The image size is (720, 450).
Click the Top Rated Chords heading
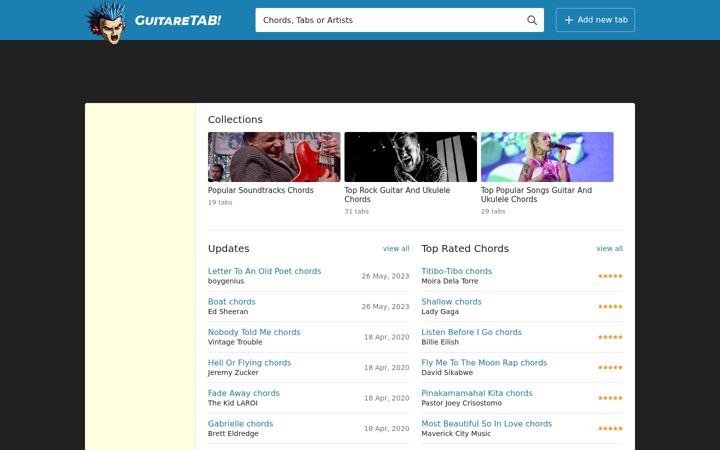465,248
